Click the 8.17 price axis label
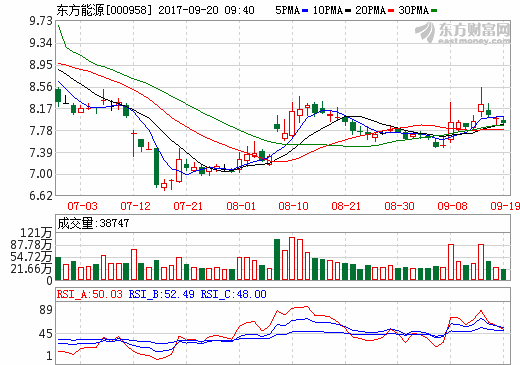520x365 pixels. (41, 109)
